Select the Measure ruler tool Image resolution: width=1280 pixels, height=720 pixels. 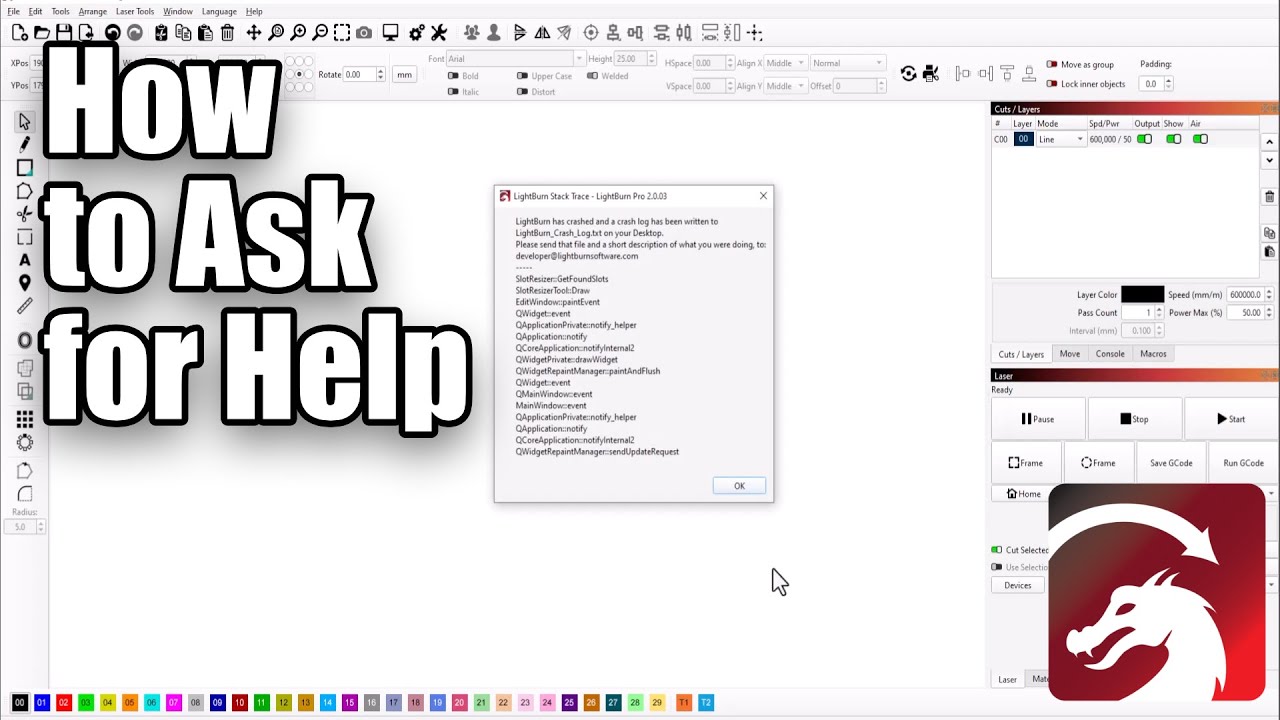coord(25,306)
